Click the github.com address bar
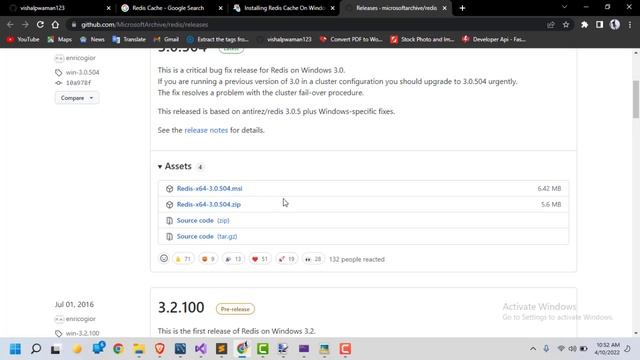This screenshot has height=360, width=640. tap(306, 24)
